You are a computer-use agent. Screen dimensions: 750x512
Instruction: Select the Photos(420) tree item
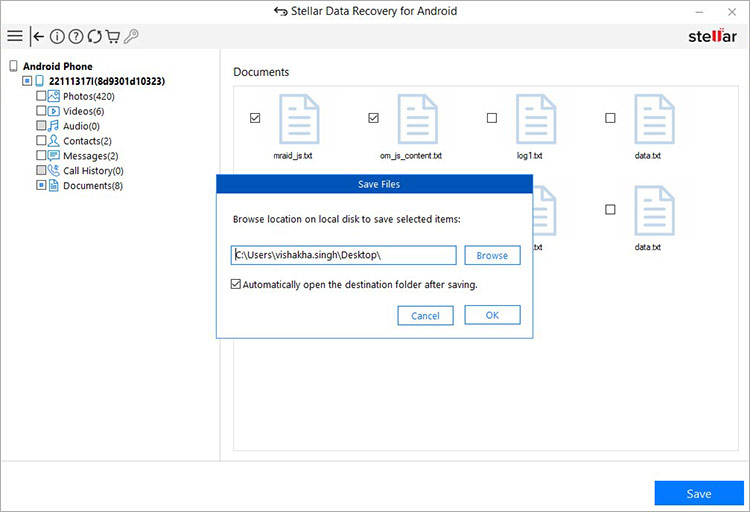pos(89,96)
